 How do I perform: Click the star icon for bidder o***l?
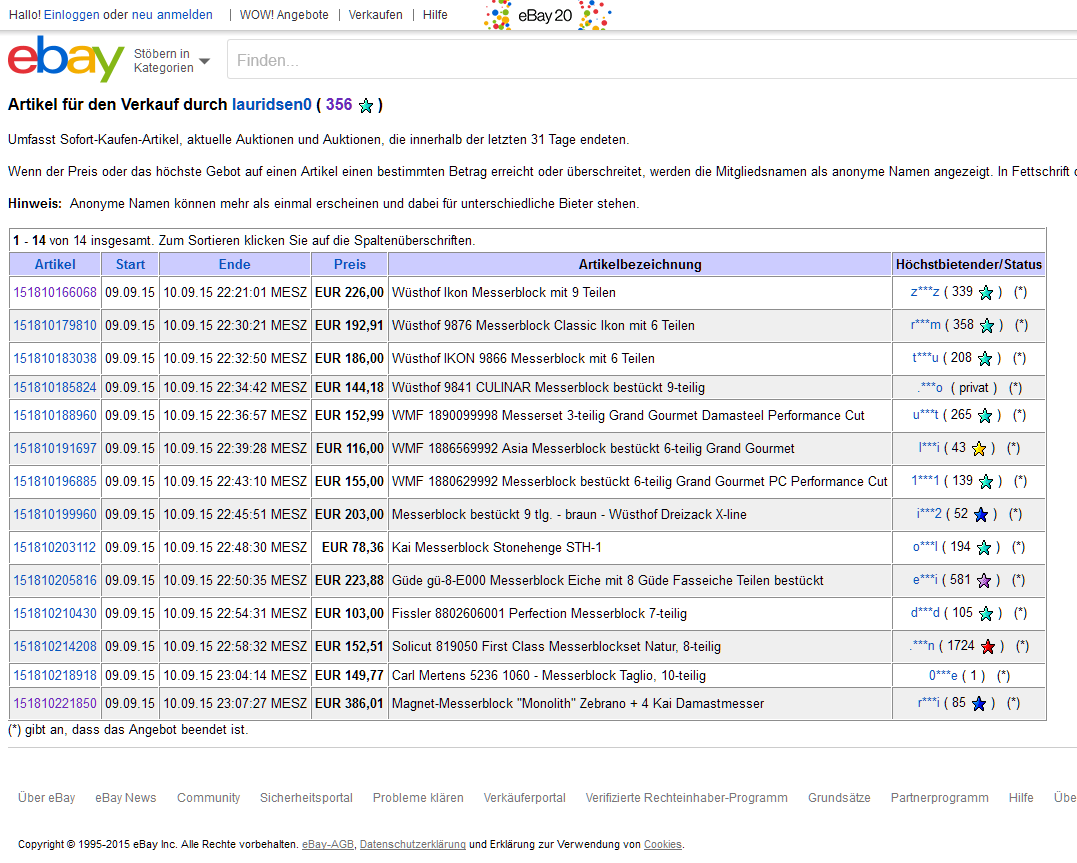point(984,548)
